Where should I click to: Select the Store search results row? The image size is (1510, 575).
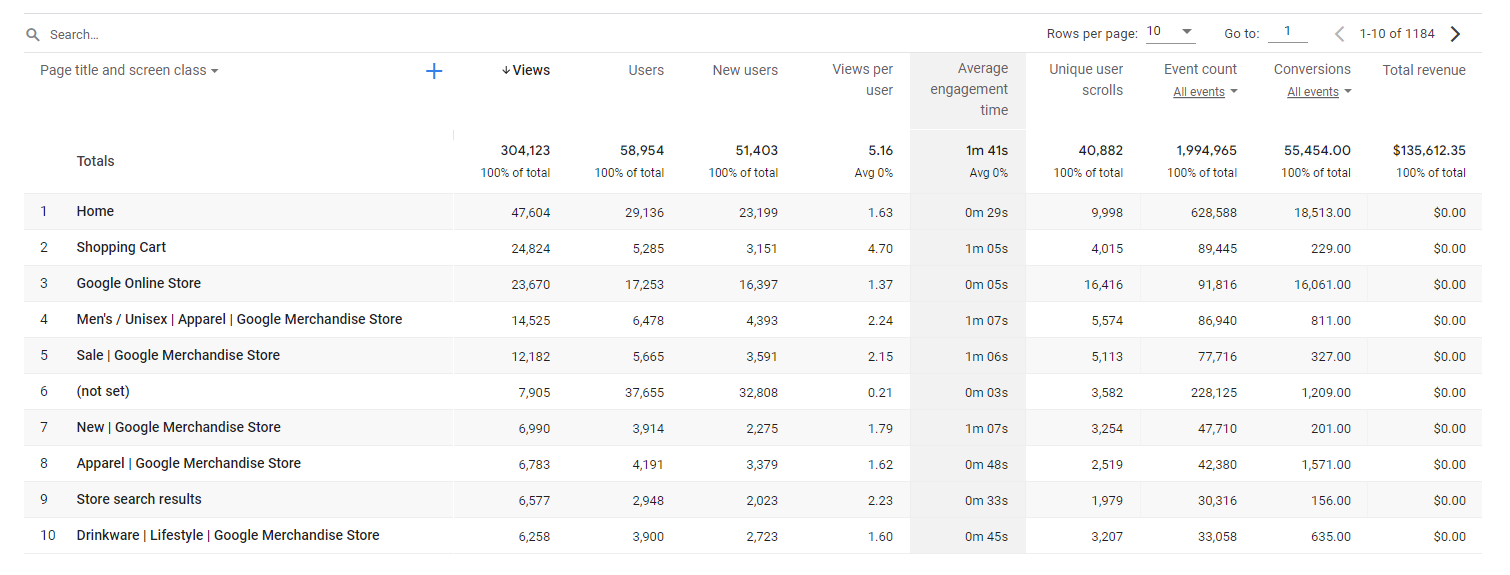[x=139, y=500]
